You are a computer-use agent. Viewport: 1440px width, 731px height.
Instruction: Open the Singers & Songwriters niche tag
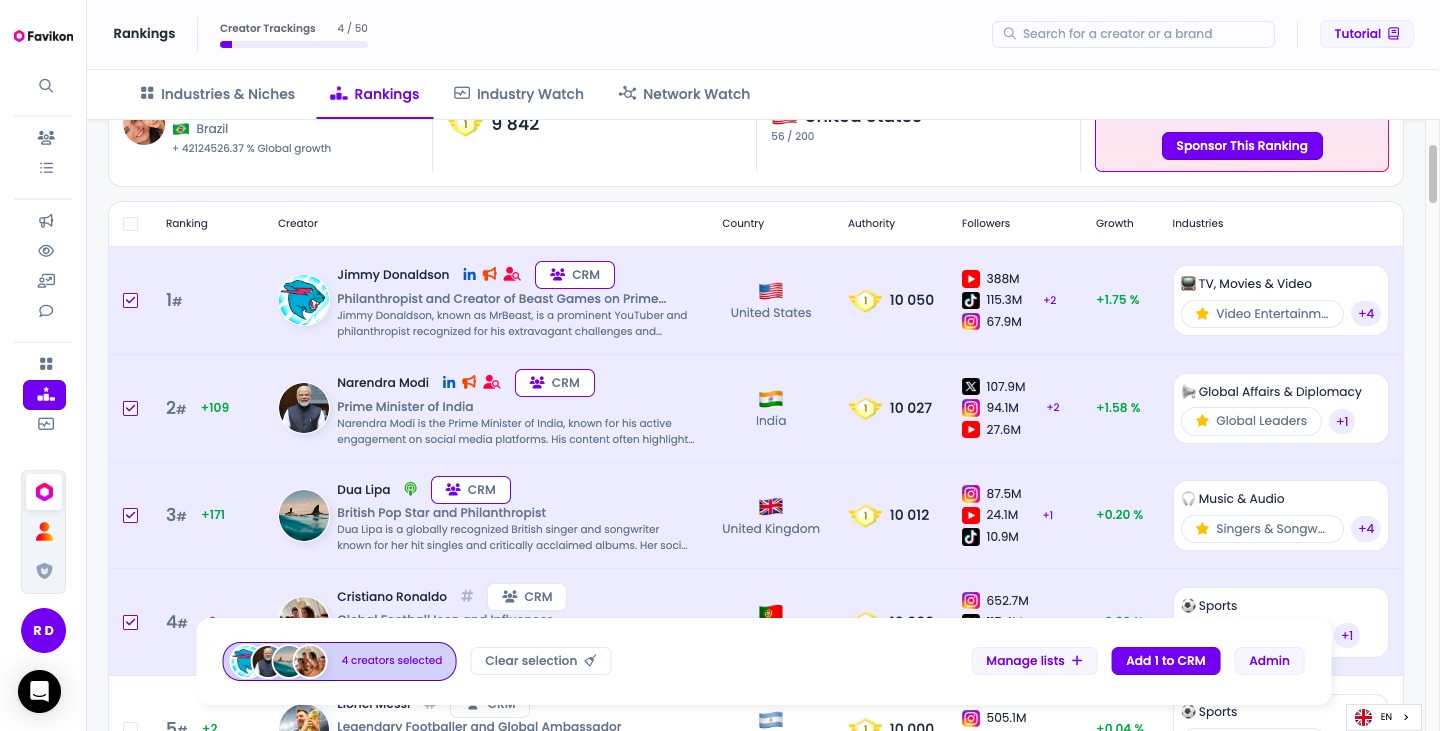point(1262,528)
